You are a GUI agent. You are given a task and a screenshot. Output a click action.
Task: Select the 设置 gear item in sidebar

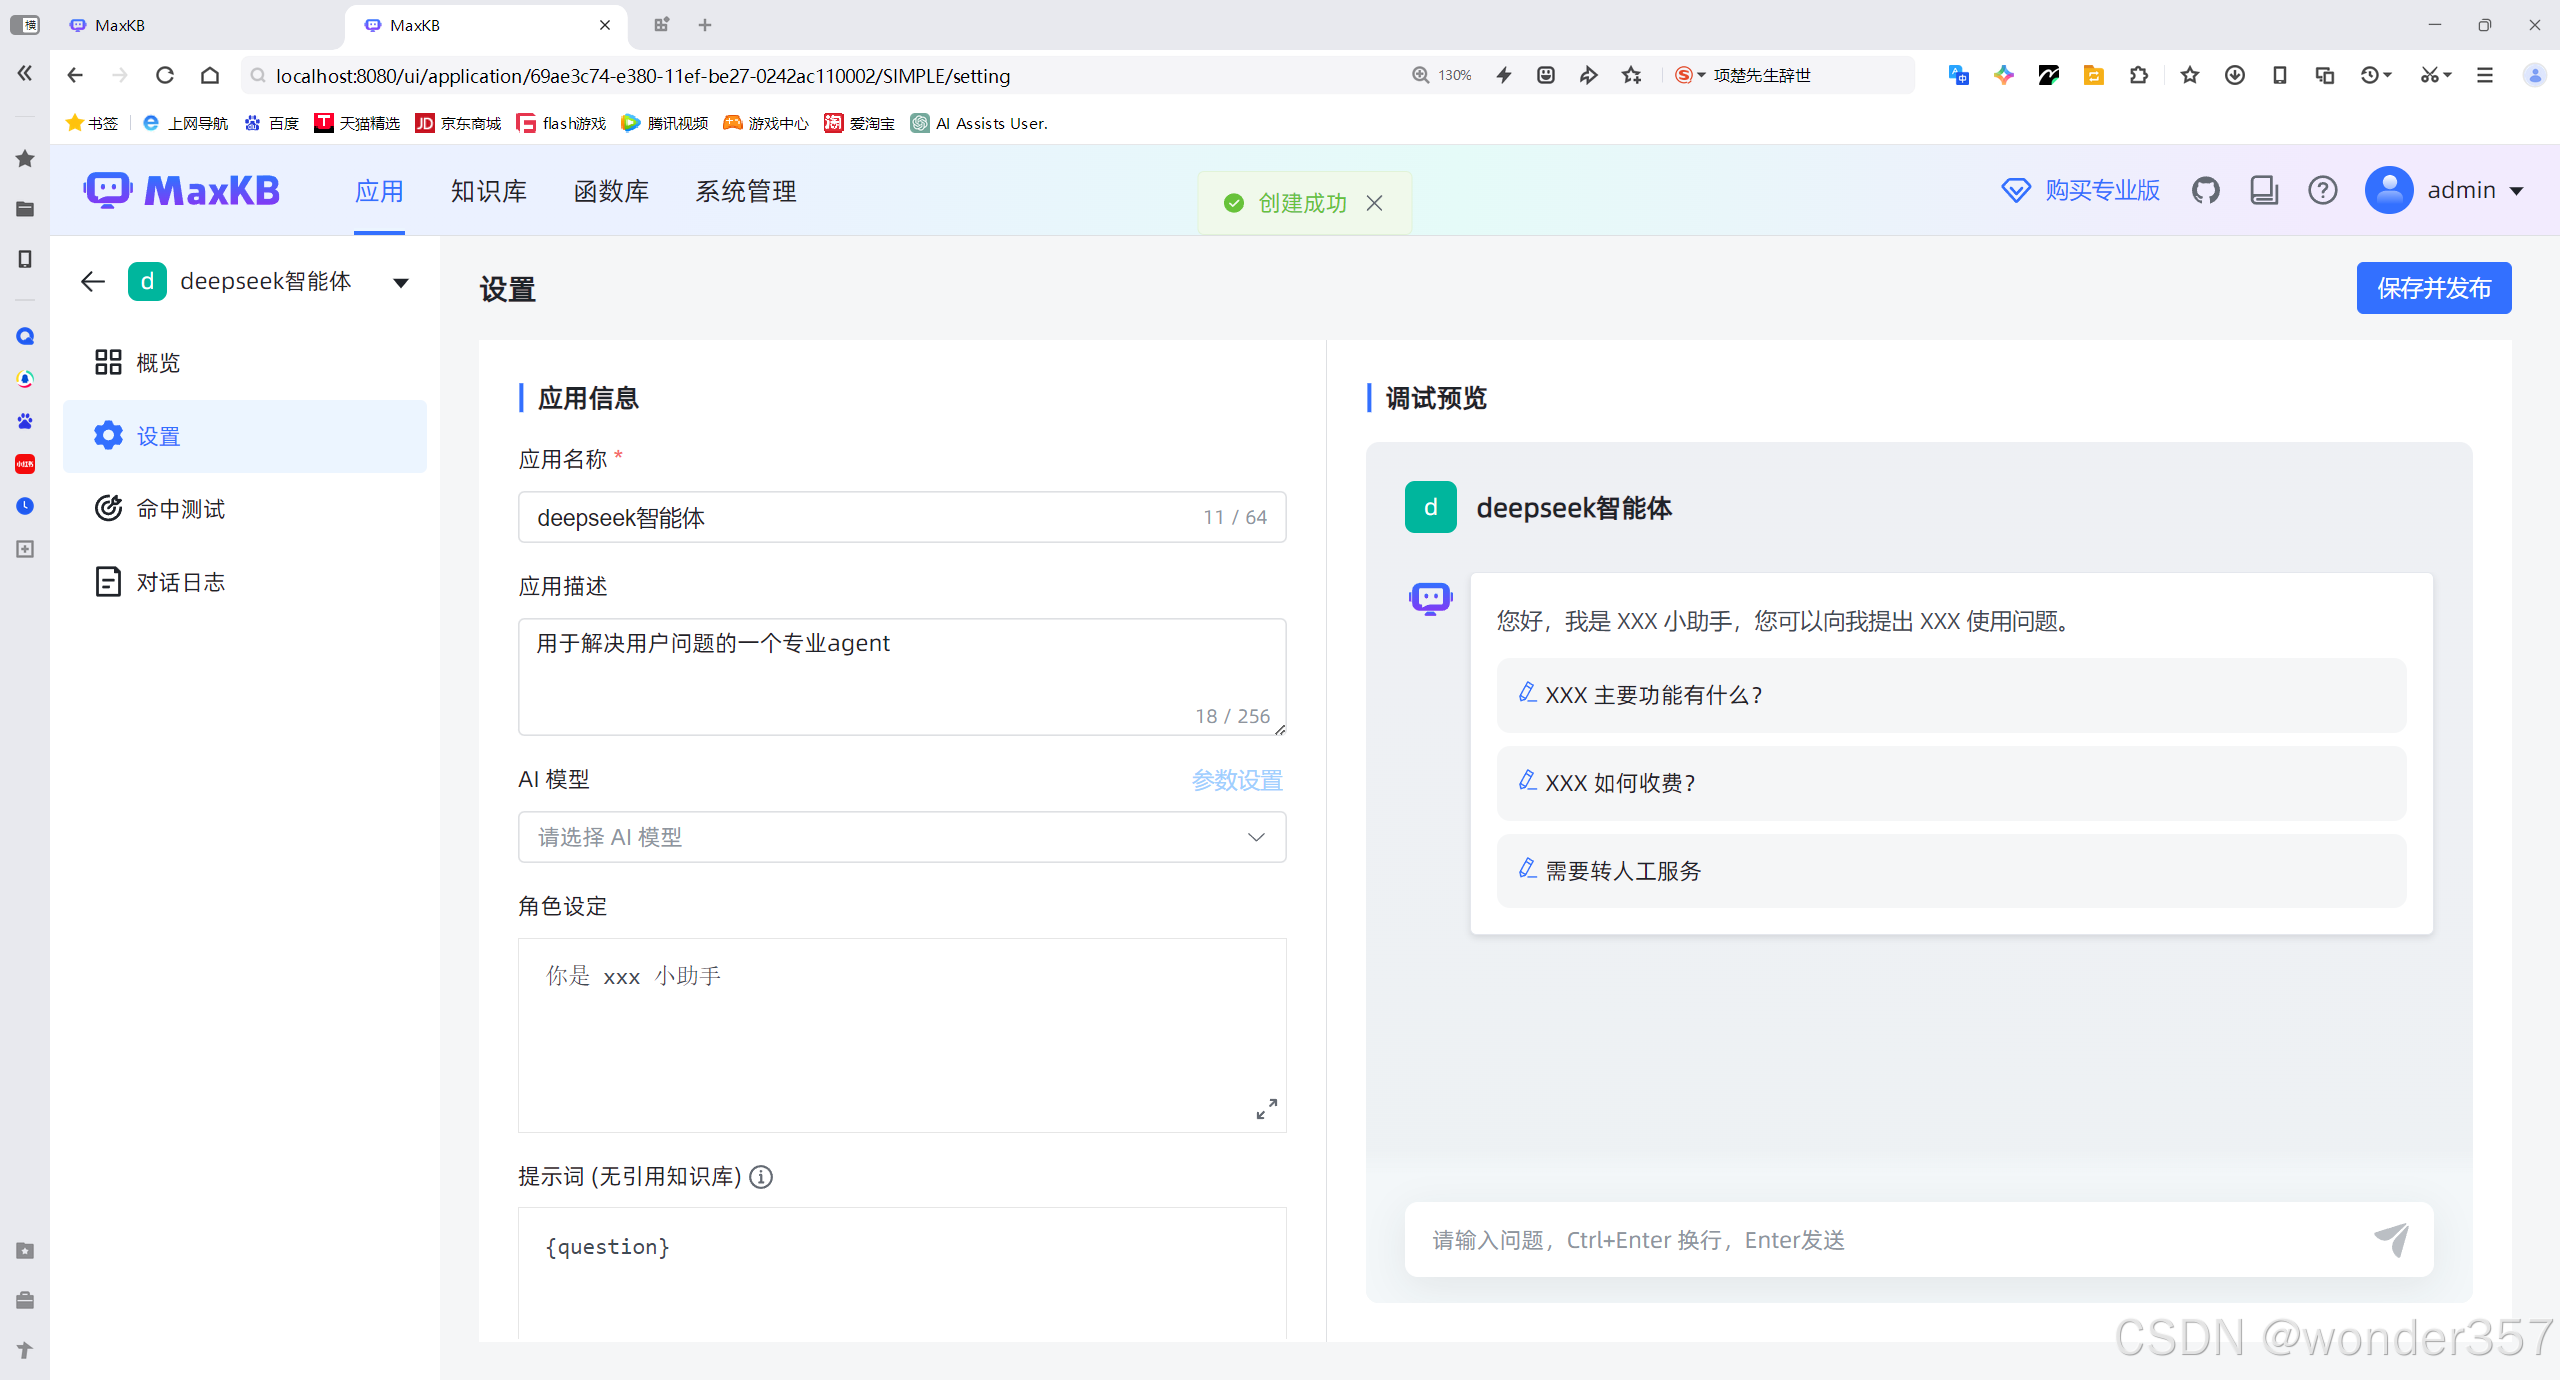158,436
